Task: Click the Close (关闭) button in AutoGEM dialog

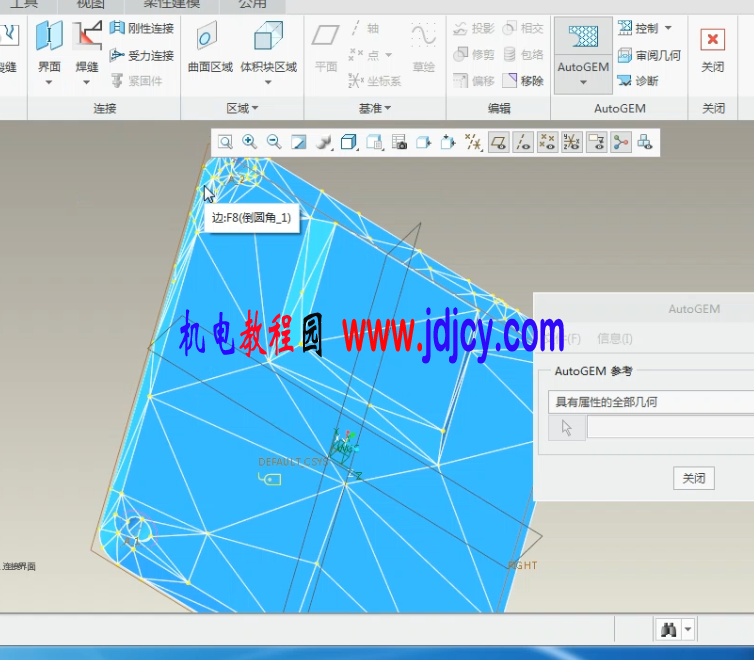Action: click(x=694, y=478)
